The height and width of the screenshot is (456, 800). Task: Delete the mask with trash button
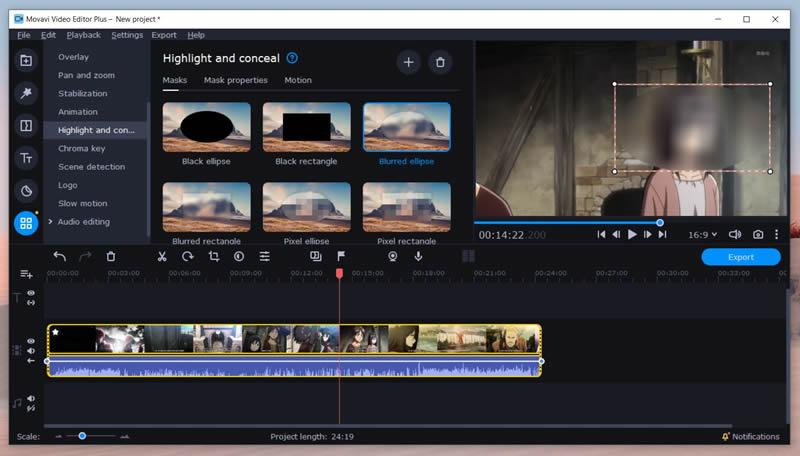[x=440, y=62]
